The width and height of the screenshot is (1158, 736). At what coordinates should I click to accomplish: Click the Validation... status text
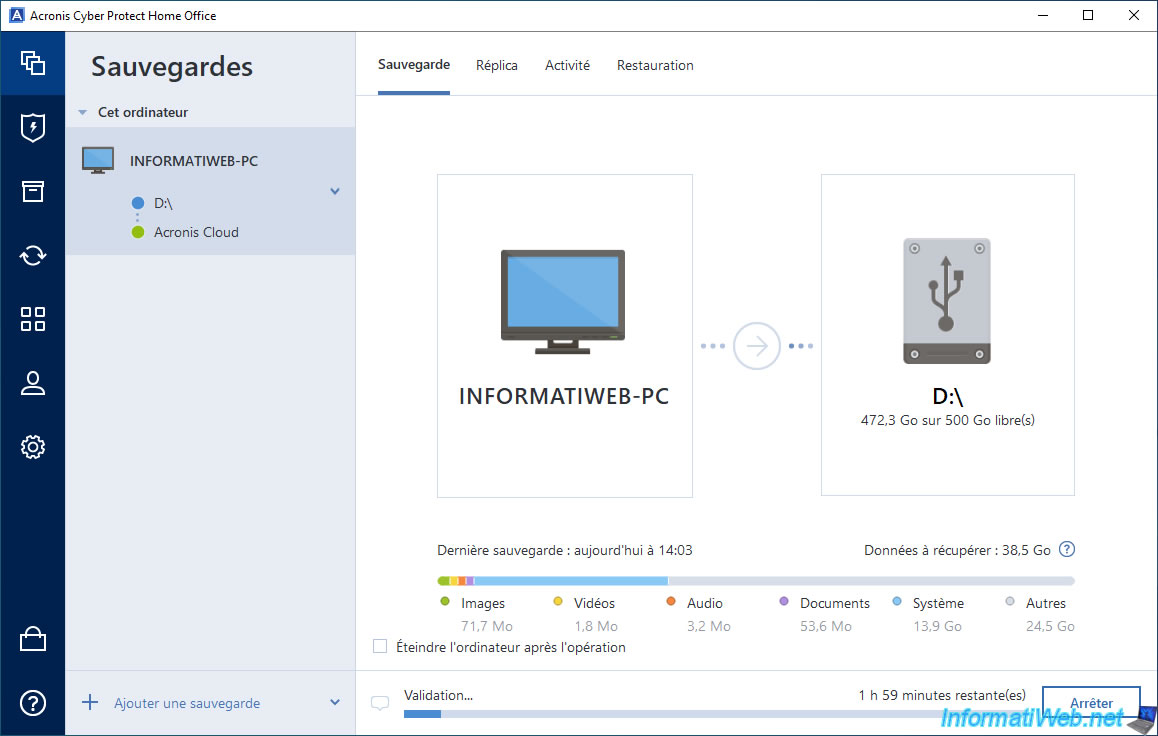438,695
